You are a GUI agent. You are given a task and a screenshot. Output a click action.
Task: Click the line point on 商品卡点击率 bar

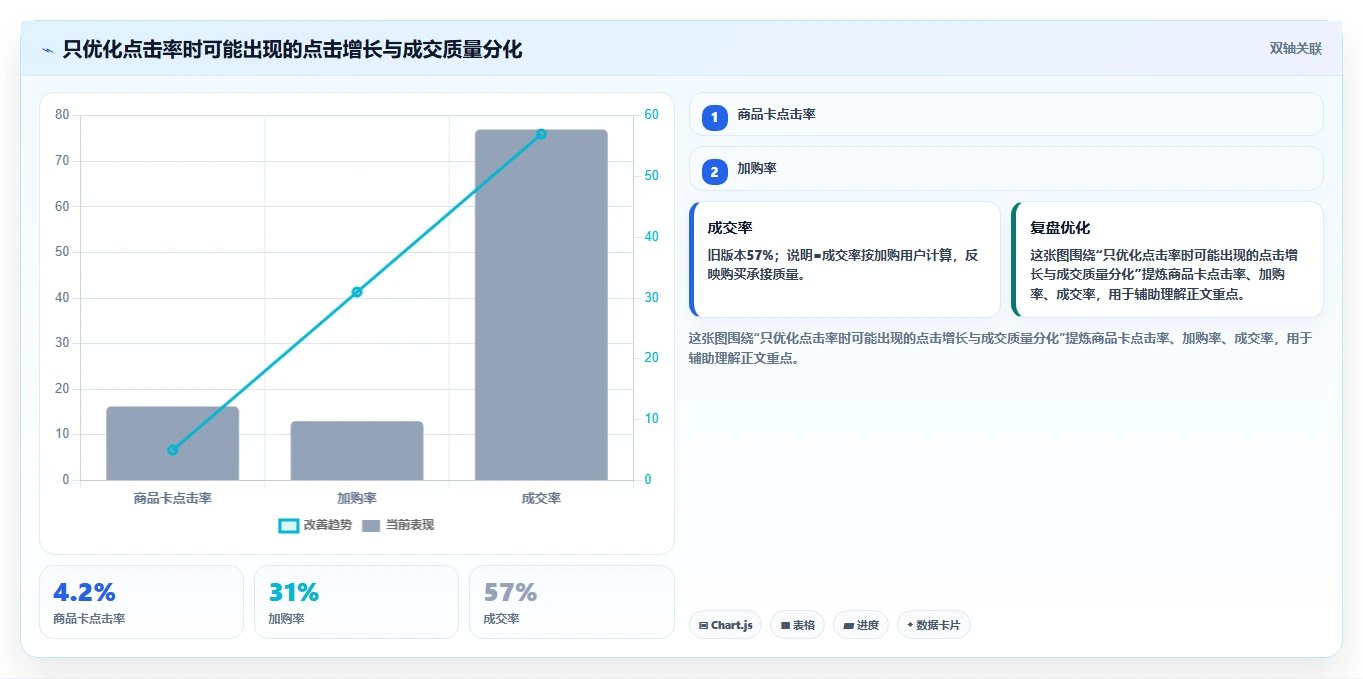(x=172, y=450)
